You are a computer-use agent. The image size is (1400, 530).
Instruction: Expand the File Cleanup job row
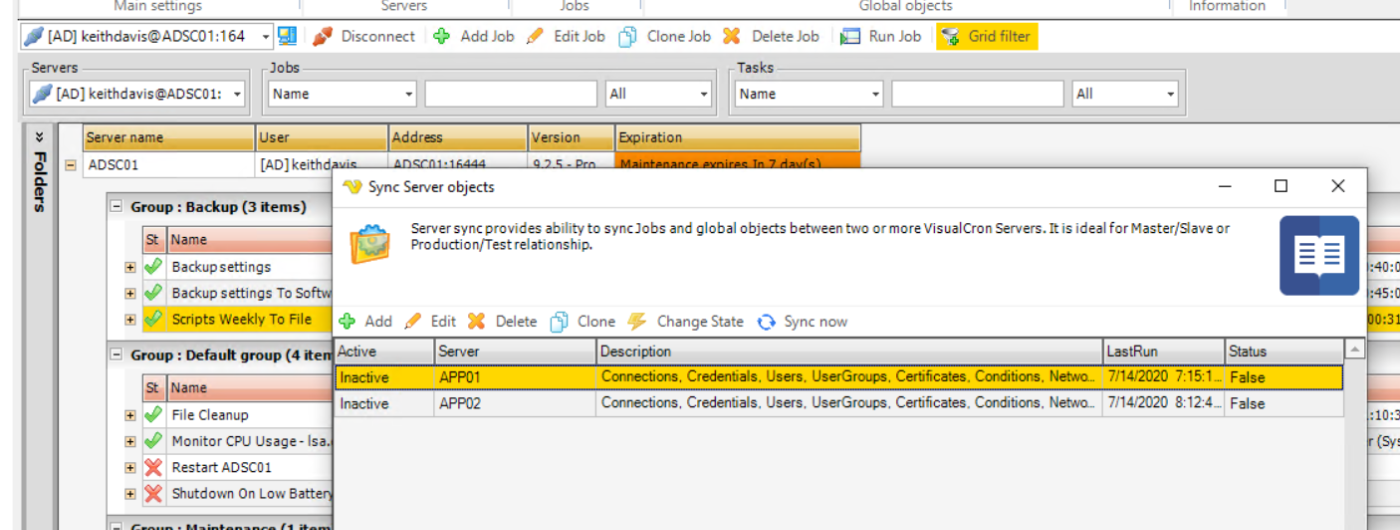[x=130, y=415]
